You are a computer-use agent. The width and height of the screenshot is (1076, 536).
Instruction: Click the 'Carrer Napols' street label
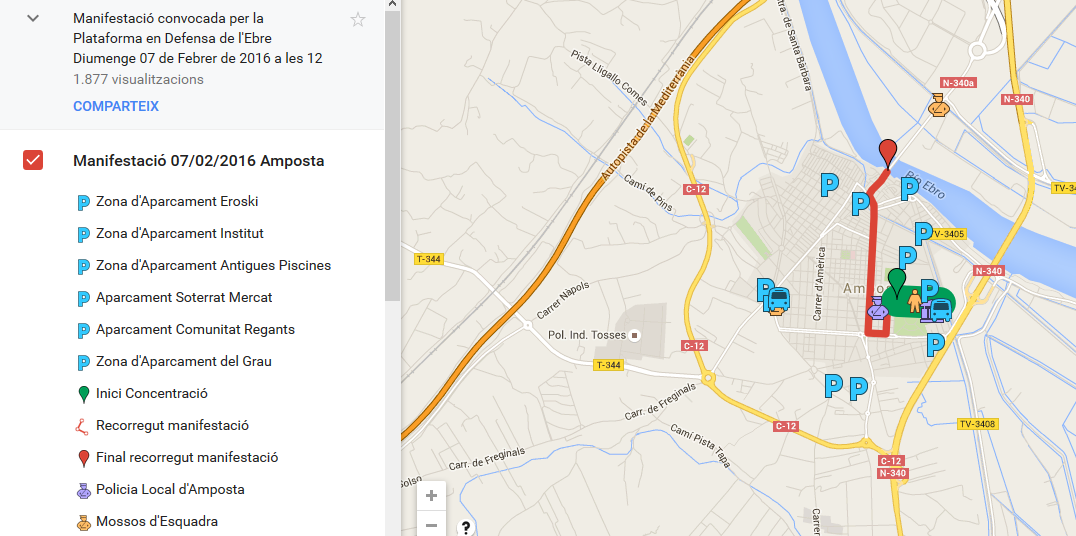point(563,300)
